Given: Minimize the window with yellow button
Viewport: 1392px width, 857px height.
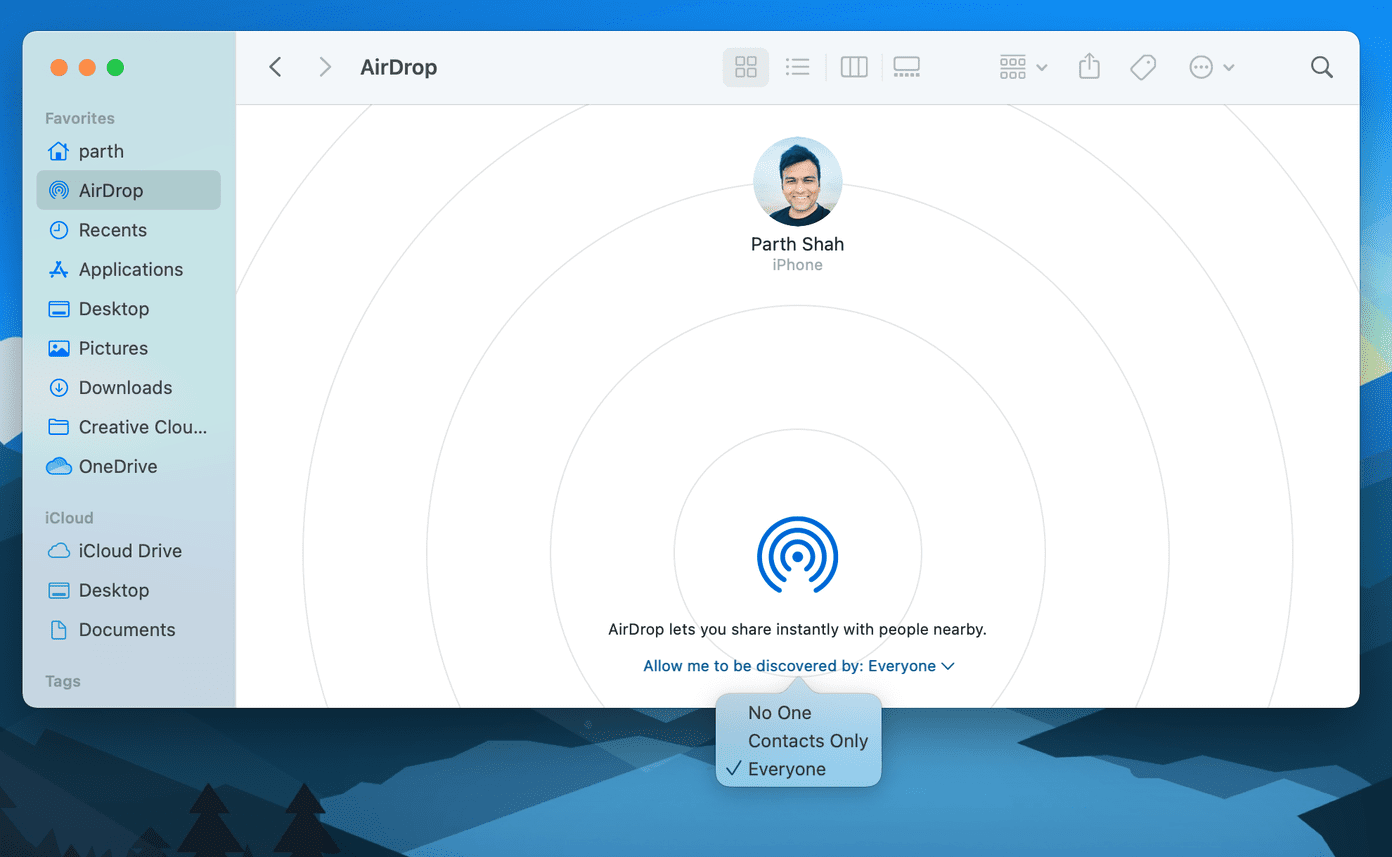Looking at the screenshot, I should pos(87,67).
